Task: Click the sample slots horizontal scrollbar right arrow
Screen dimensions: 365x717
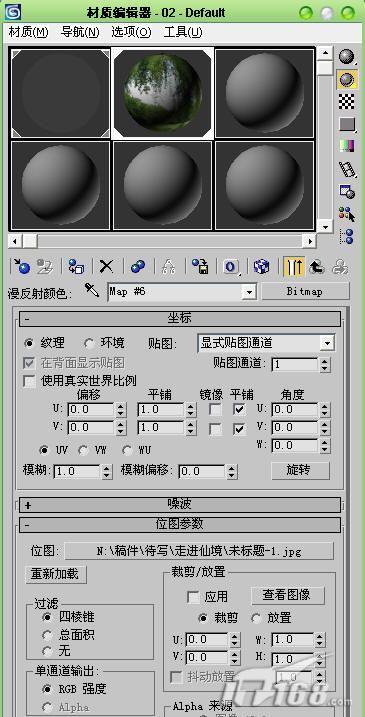Action: pyautogui.click(x=310, y=241)
